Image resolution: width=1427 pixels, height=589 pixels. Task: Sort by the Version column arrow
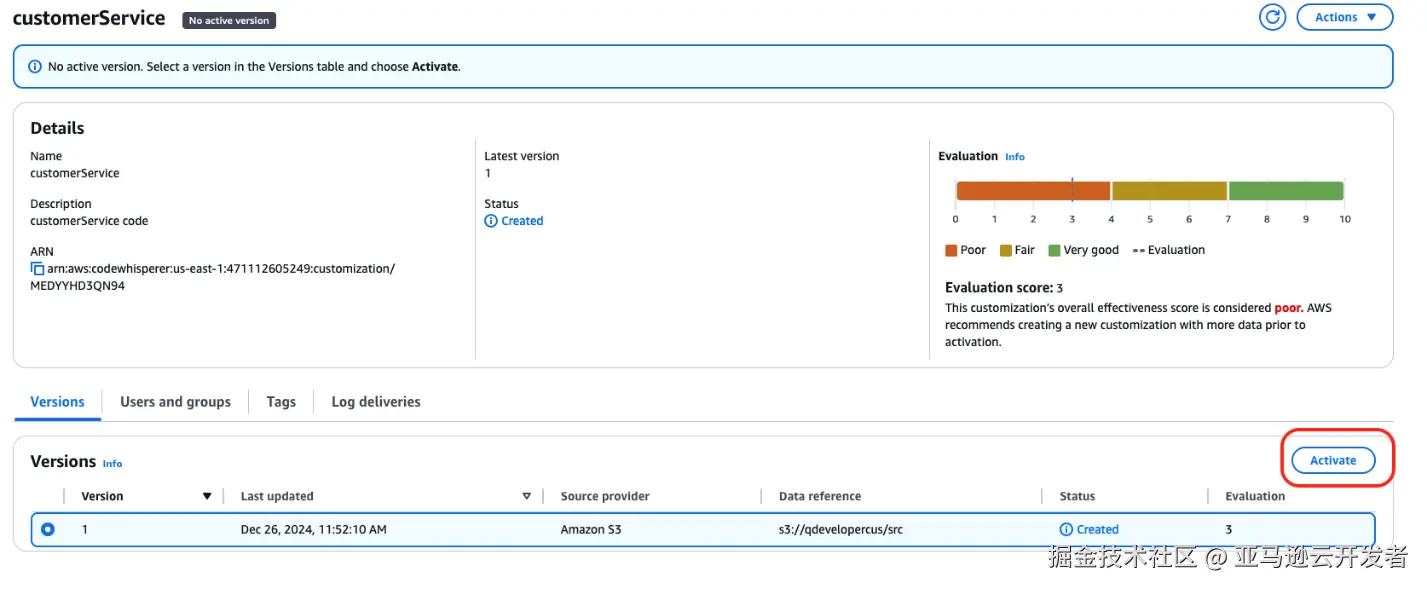(207, 496)
